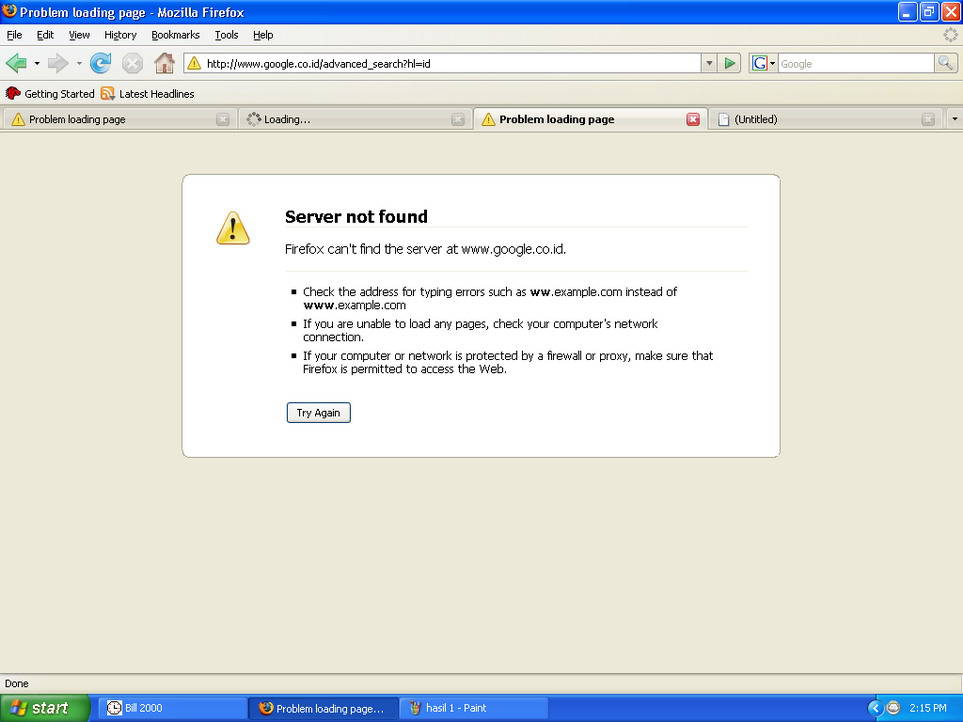Click the Done status bar text
The image size is (963, 722).
tap(17, 683)
